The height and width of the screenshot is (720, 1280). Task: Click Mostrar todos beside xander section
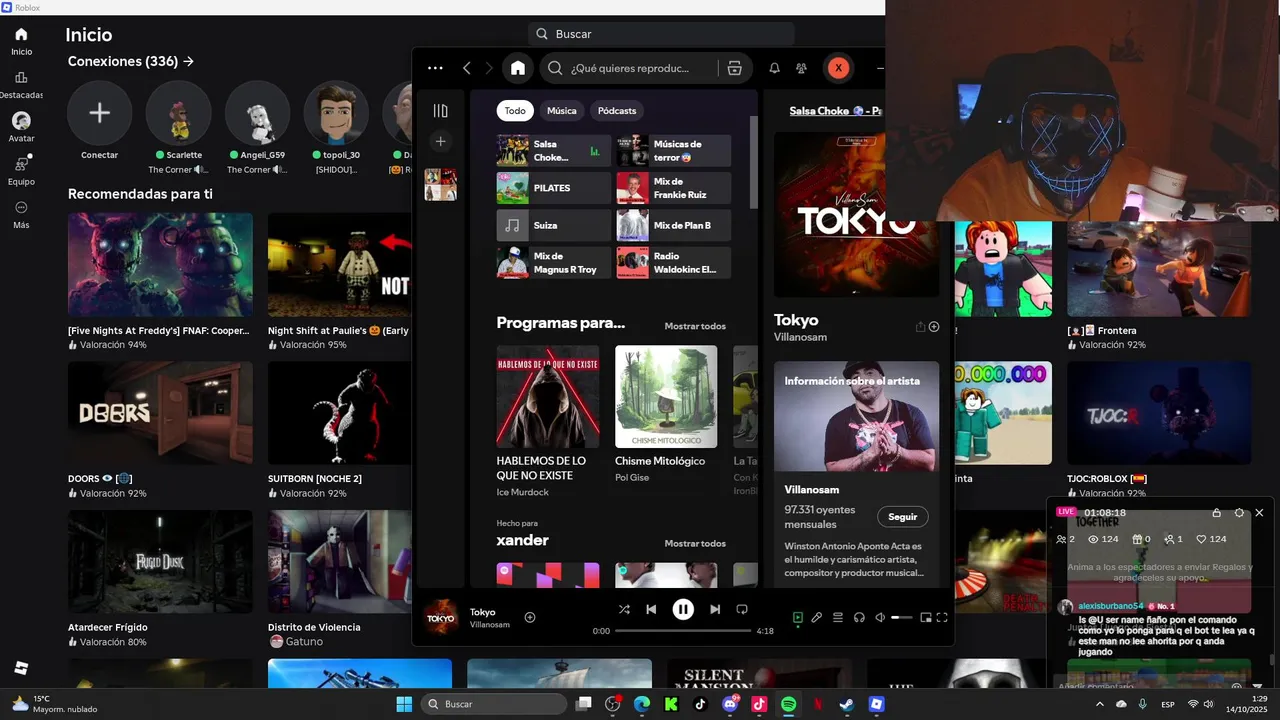[x=695, y=543]
